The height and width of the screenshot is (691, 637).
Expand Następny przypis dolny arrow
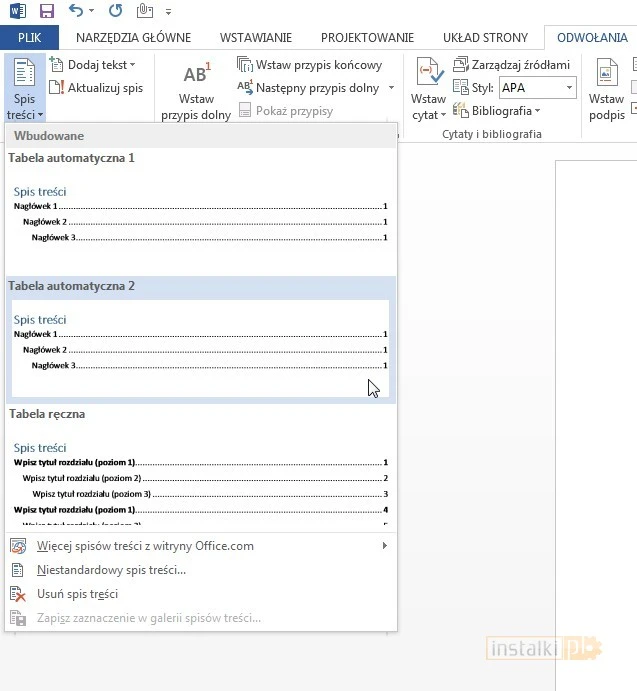click(391, 88)
